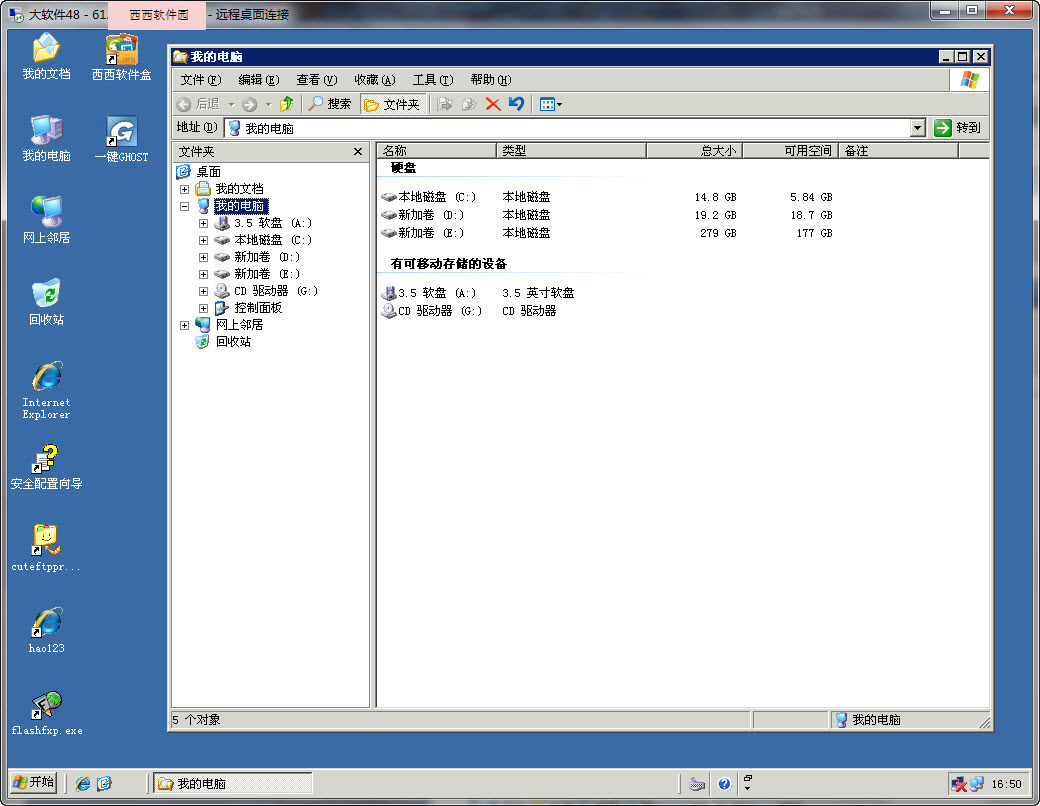
Task: Select 桌面 in the folder tree
Action: [208, 172]
